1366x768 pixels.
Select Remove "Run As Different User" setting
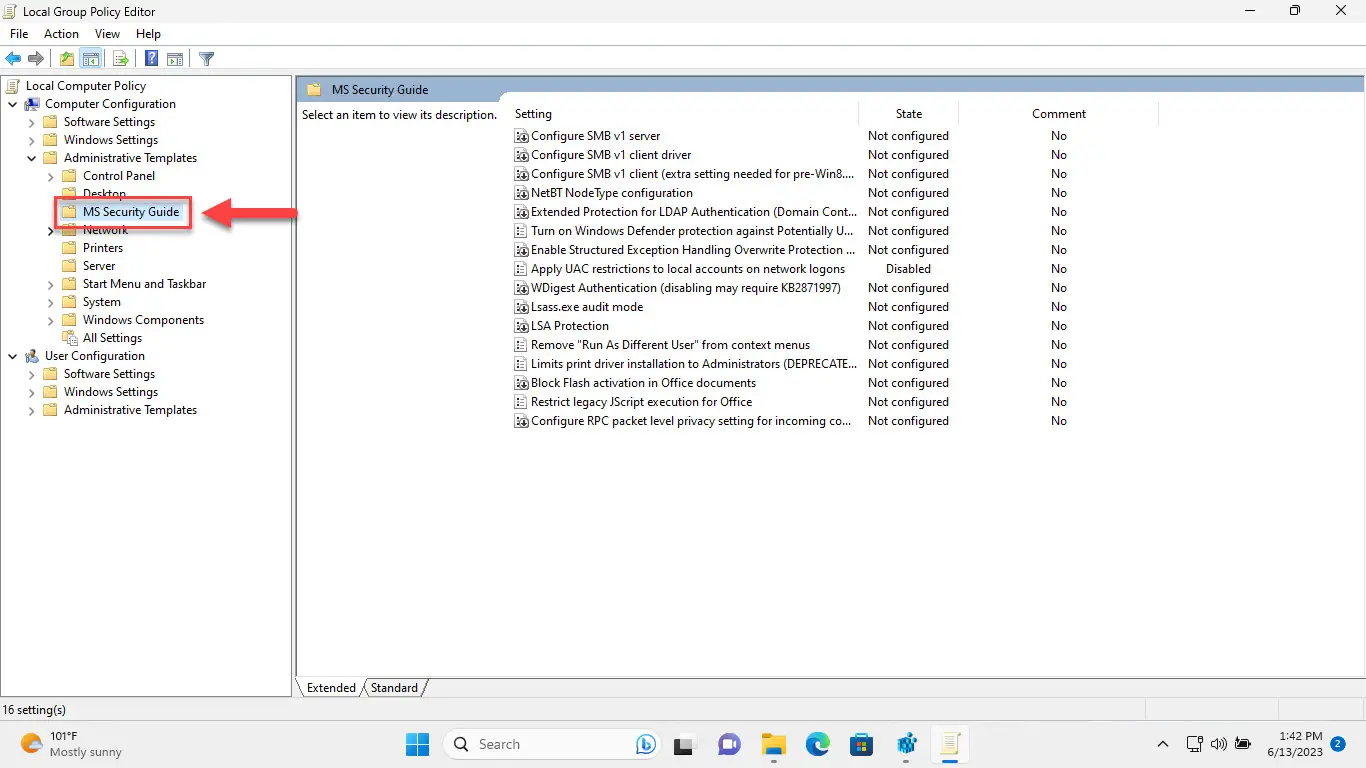click(x=670, y=345)
